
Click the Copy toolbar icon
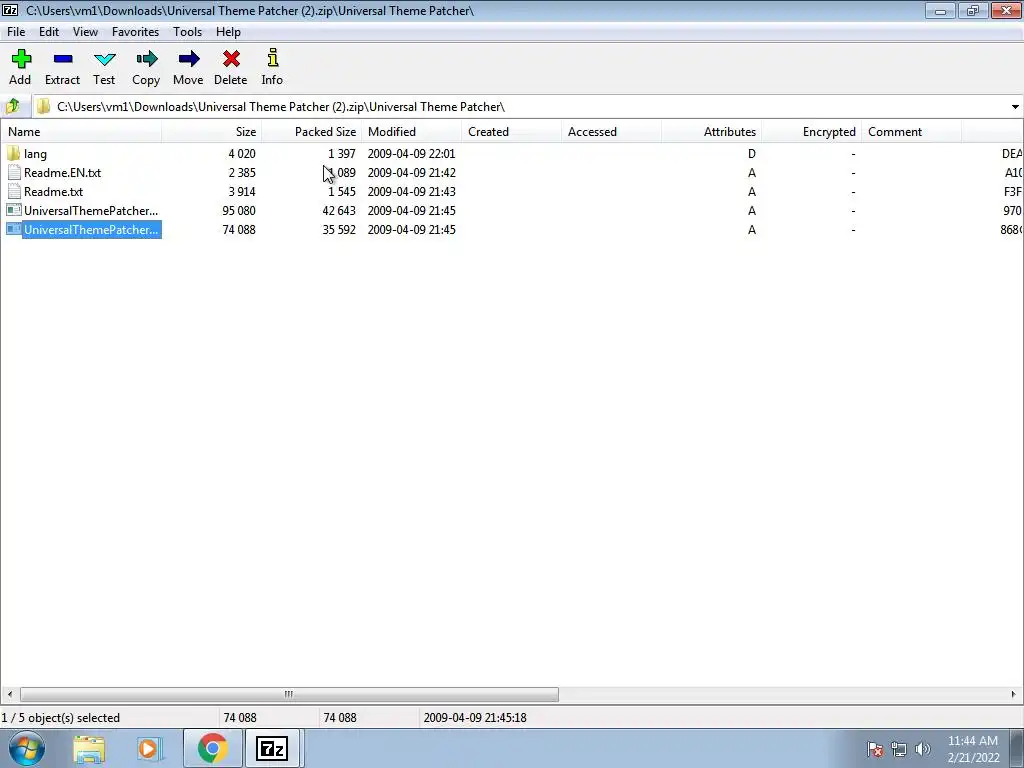pyautogui.click(x=146, y=59)
